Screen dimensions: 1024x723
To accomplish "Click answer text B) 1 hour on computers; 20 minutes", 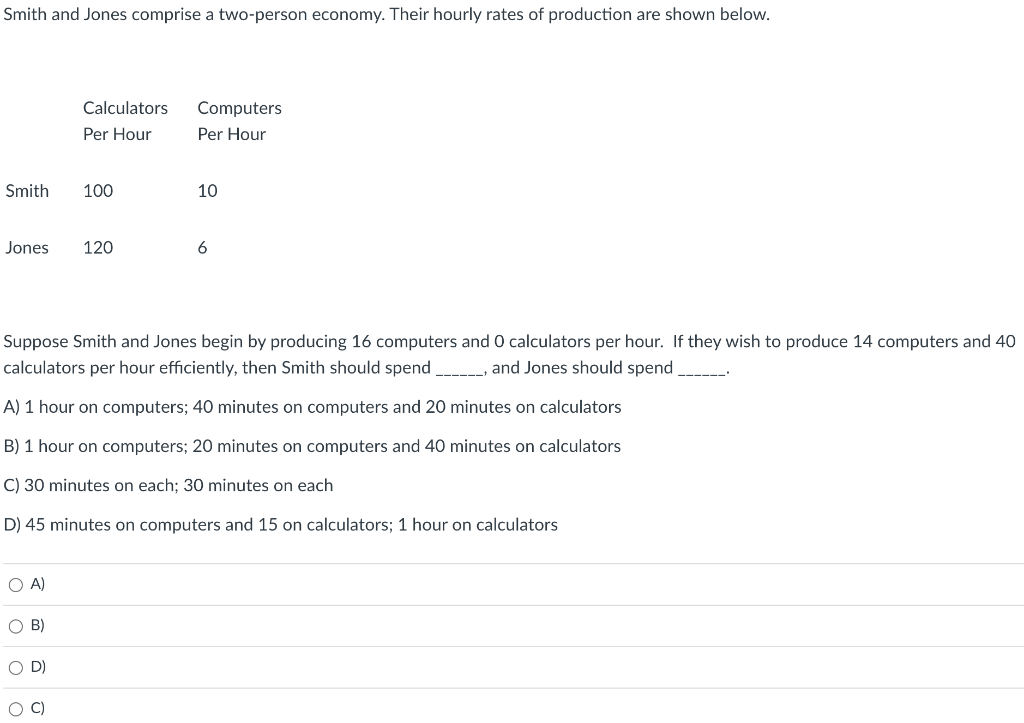I will point(312,446).
